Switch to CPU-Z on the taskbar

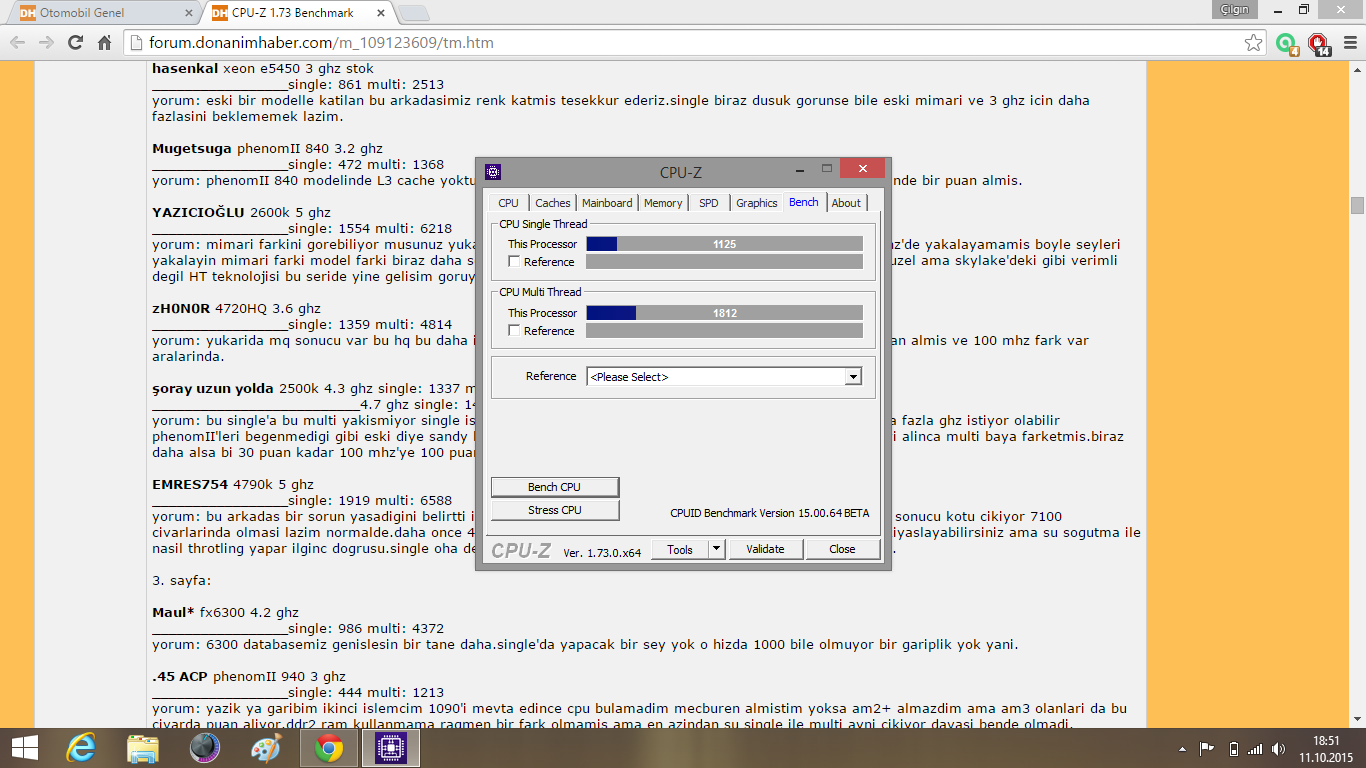tap(390, 748)
